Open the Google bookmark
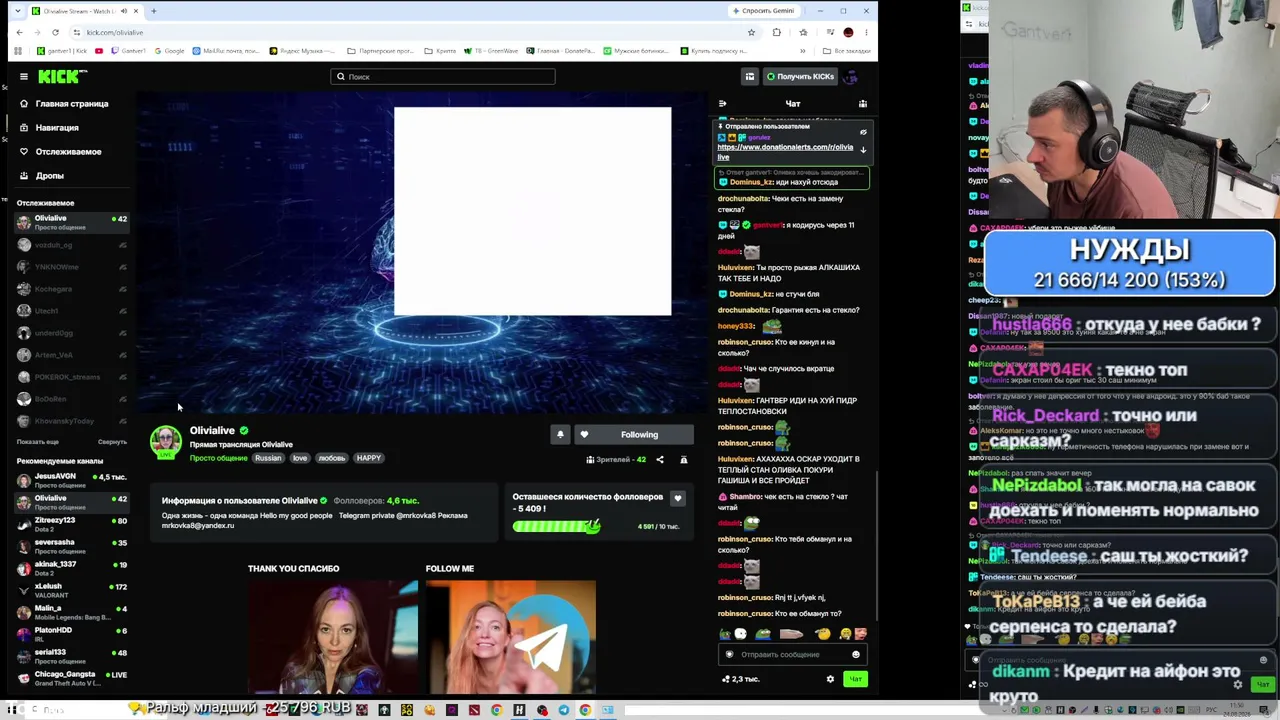This screenshot has height=720, width=1280. click(x=170, y=51)
